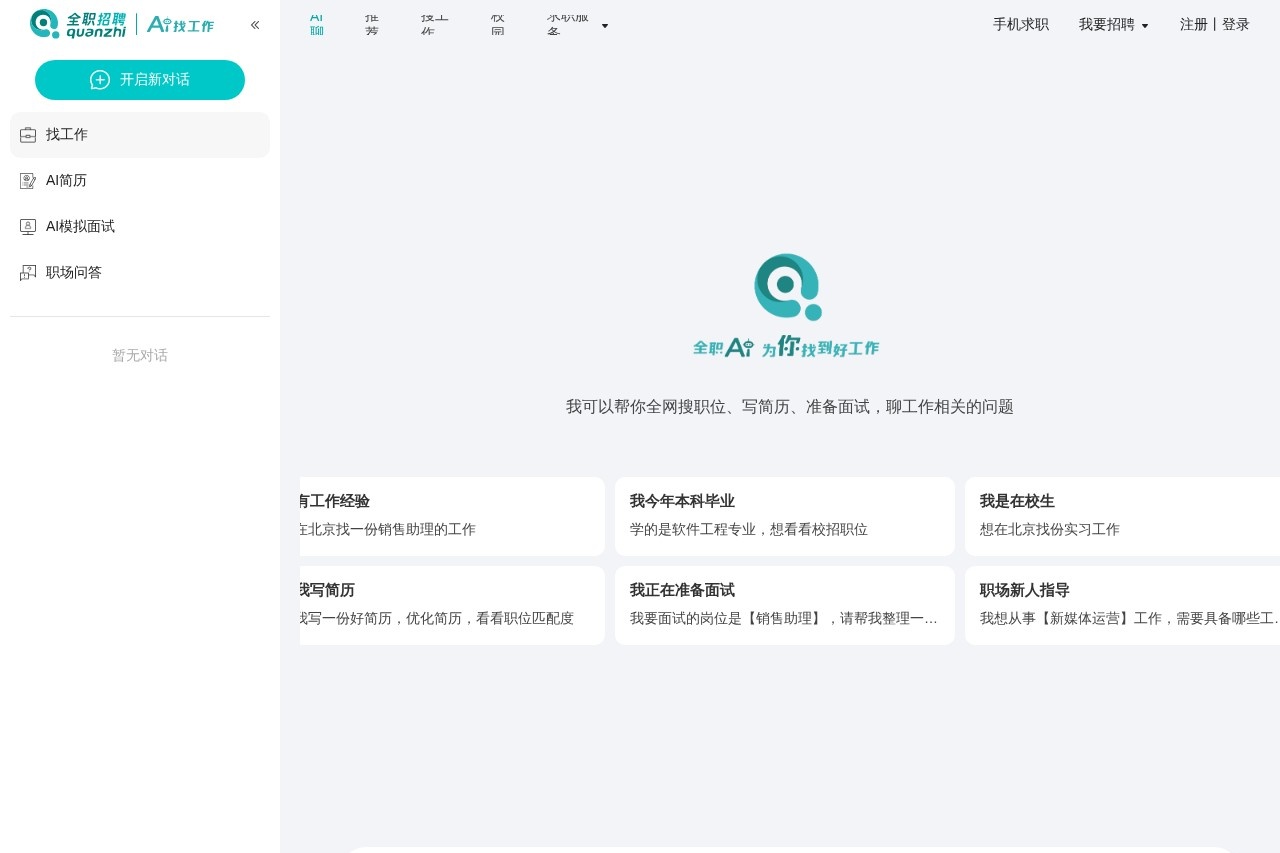Start a new conversation with 开启新对话

pos(140,80)
